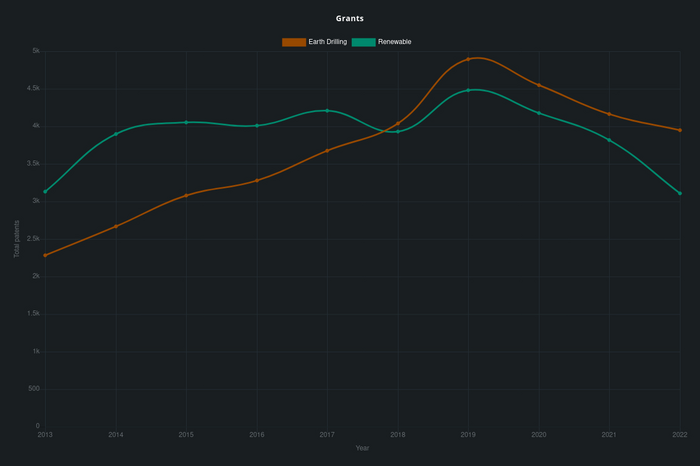Toggle the Earth Drilling orange legend swatch
700x466 pixels.
(294, 42)
